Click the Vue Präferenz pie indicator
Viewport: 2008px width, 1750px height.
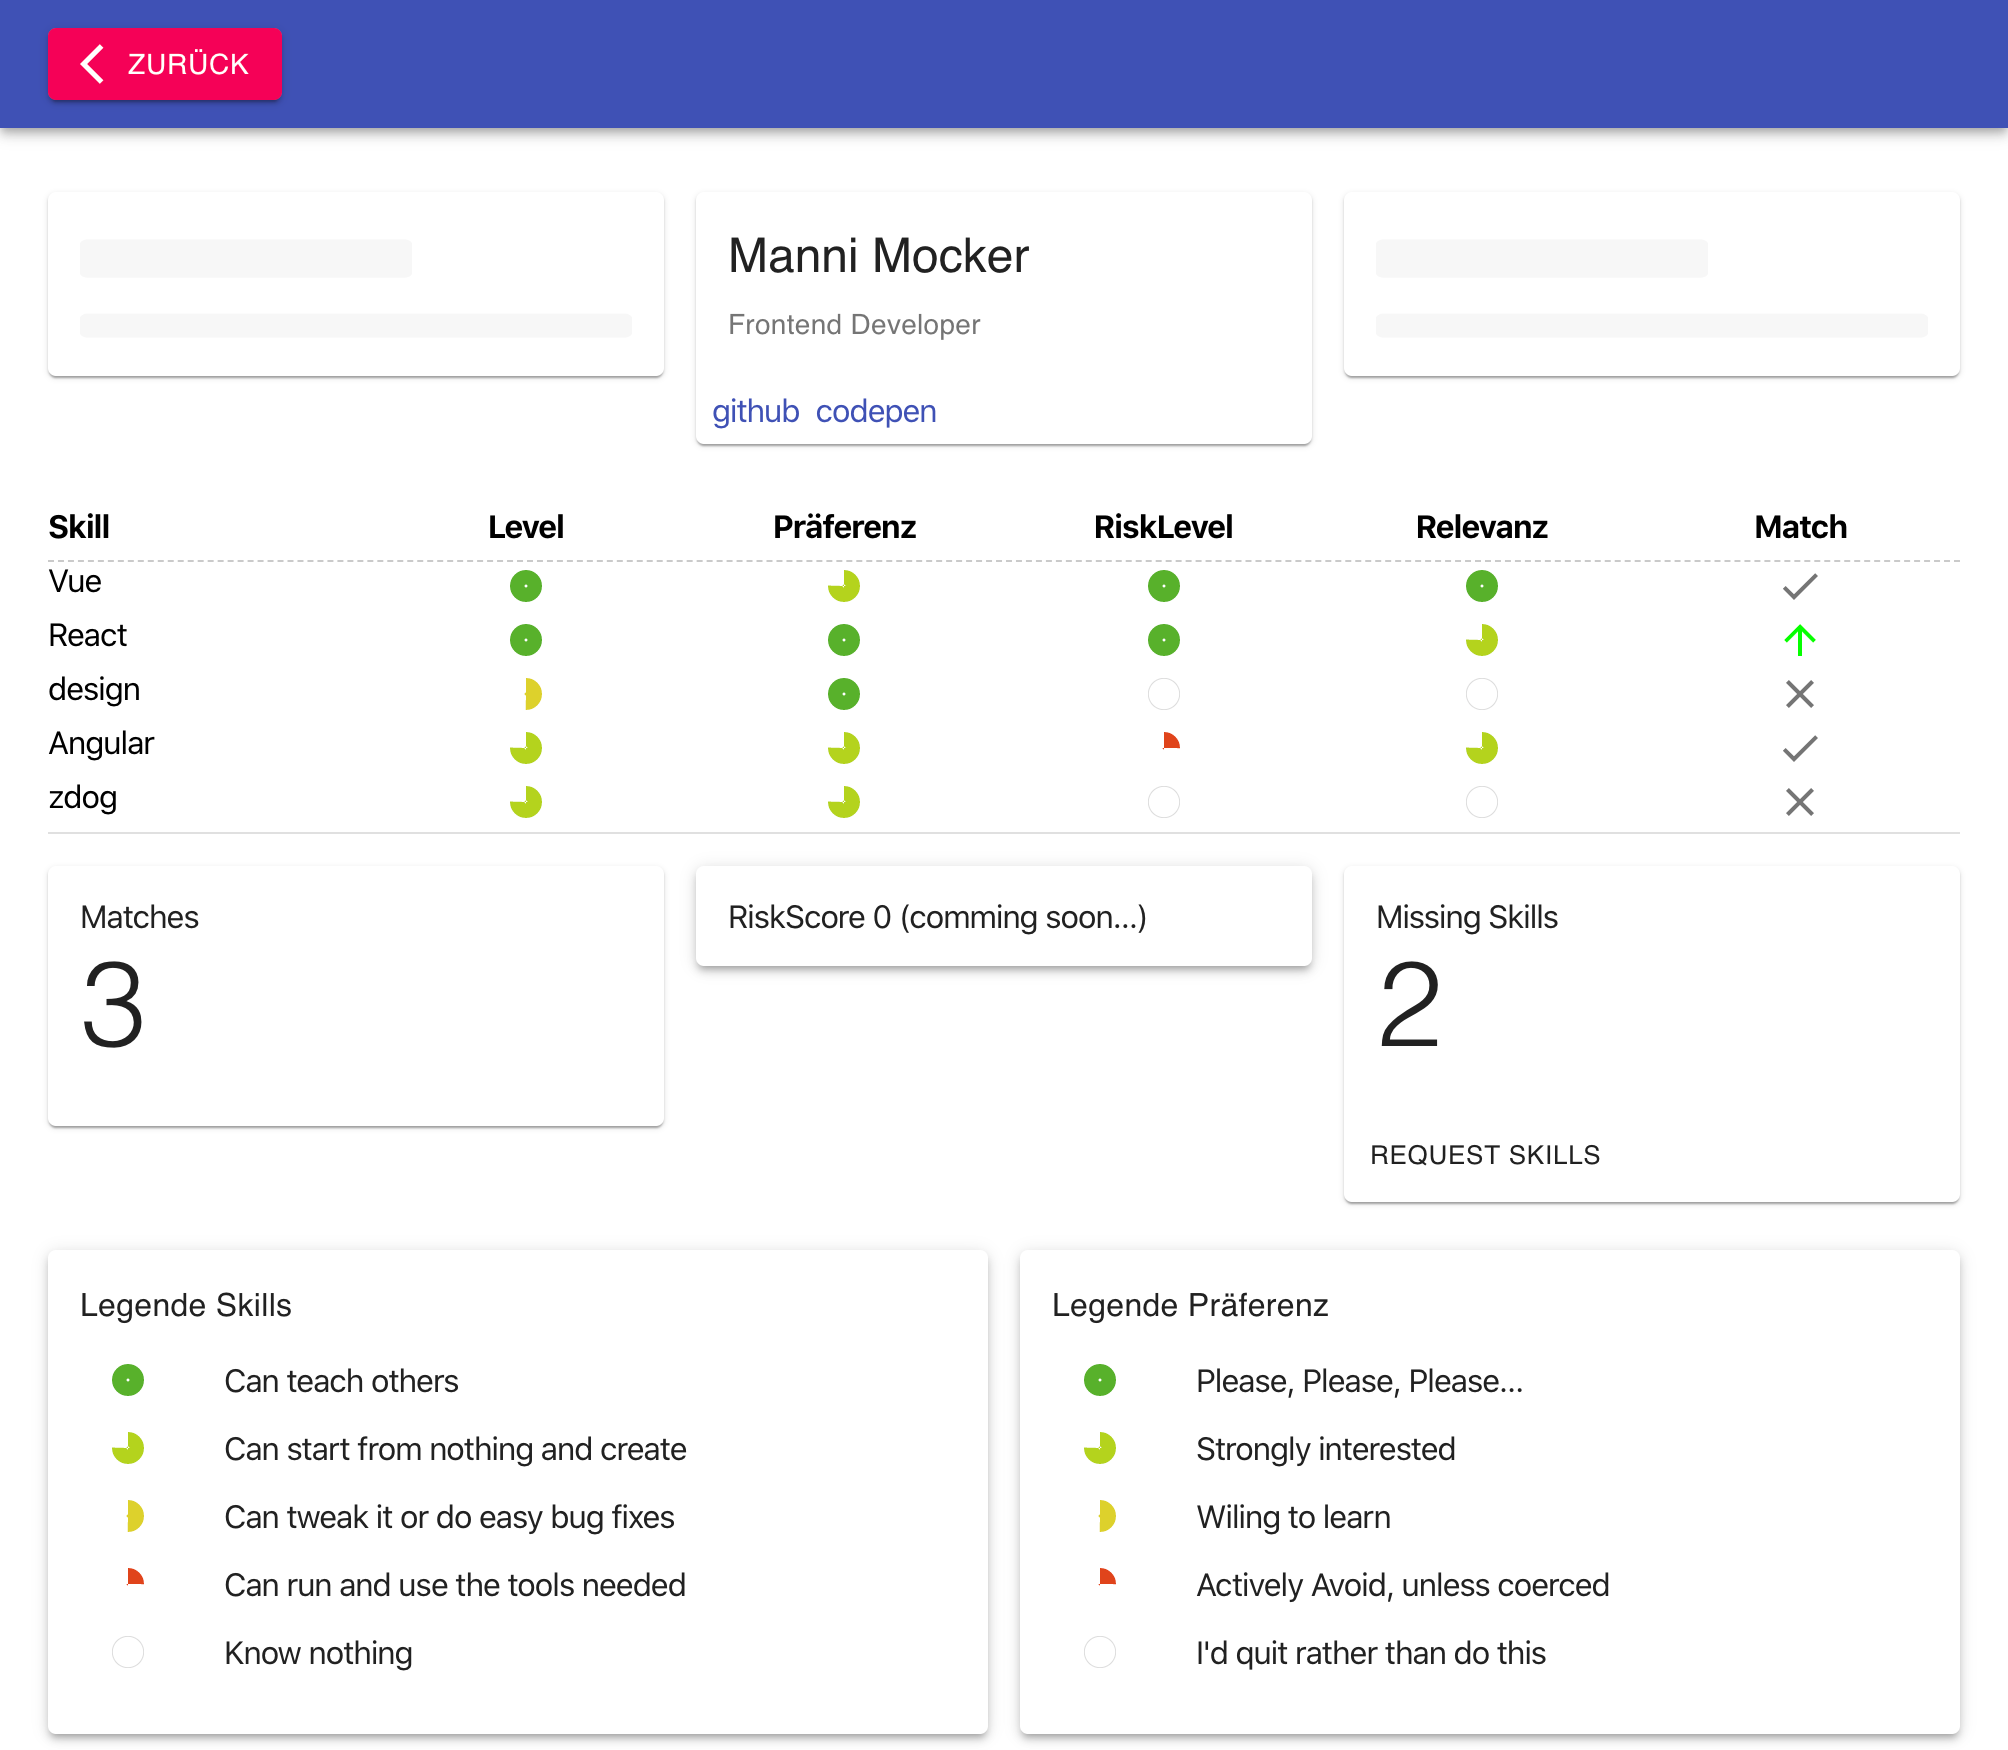844,586
